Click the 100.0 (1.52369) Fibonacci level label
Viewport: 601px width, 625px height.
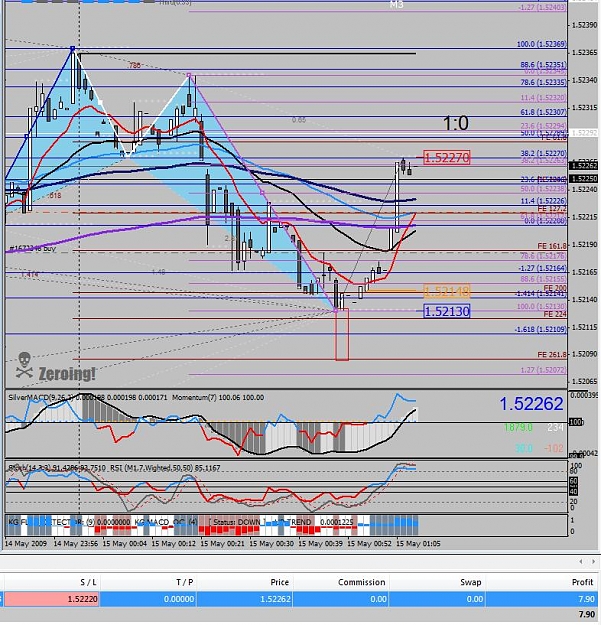pos(541,44)
